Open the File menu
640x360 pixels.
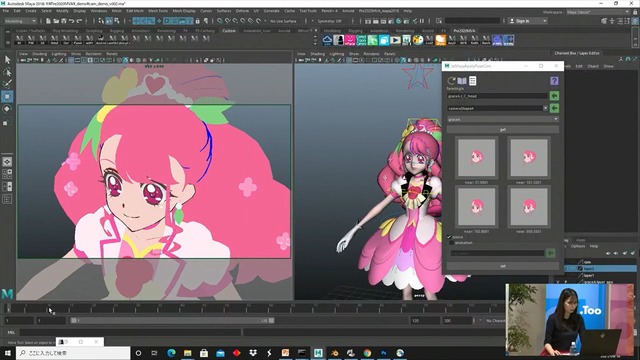6,11
